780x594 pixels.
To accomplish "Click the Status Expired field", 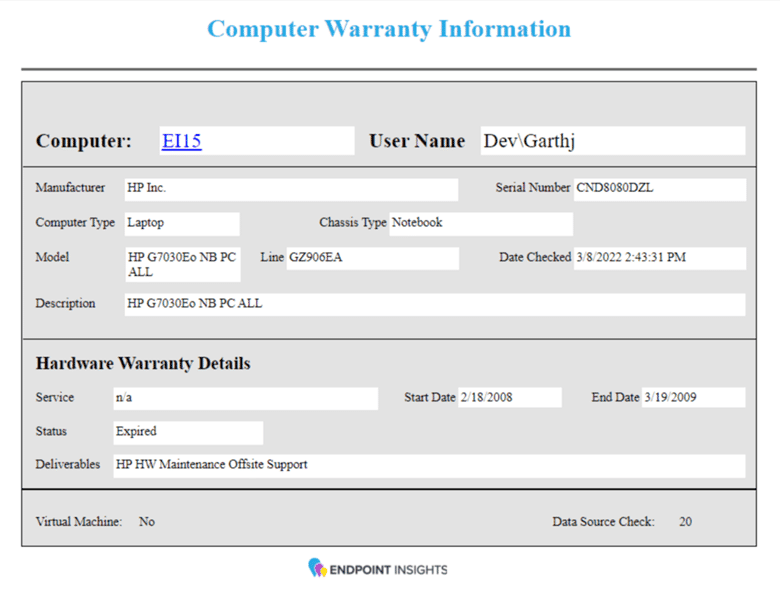I will click(188, 432).
